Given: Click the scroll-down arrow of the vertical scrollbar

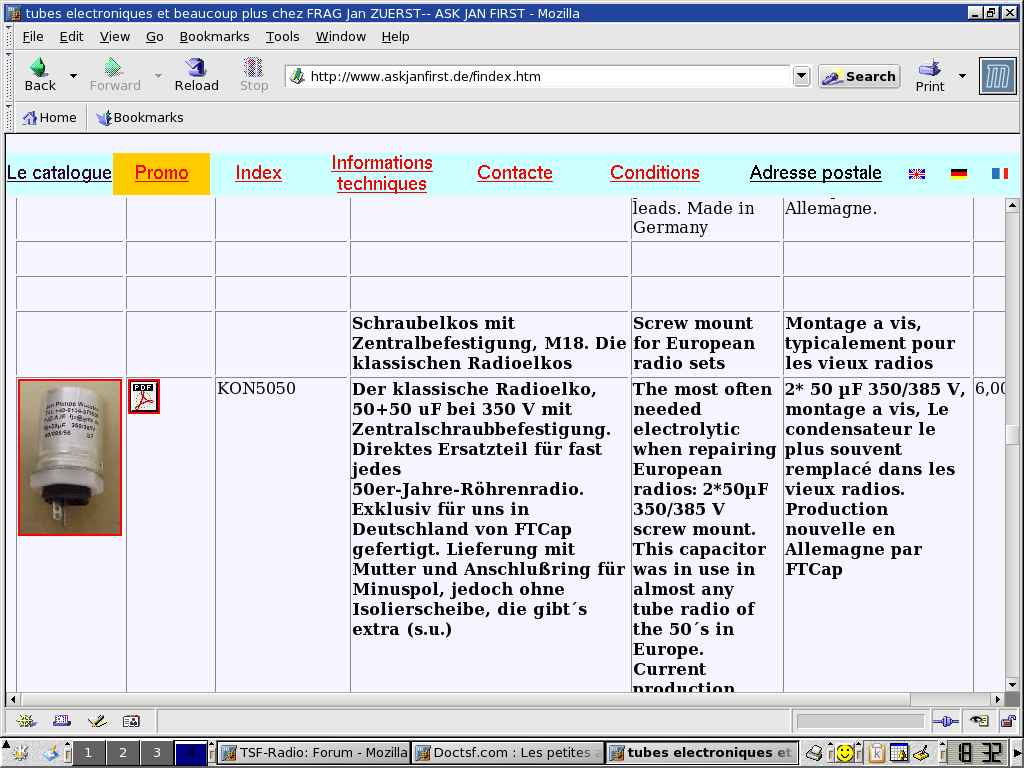Looking at the screenshot, I should [x=1012, y=685].
